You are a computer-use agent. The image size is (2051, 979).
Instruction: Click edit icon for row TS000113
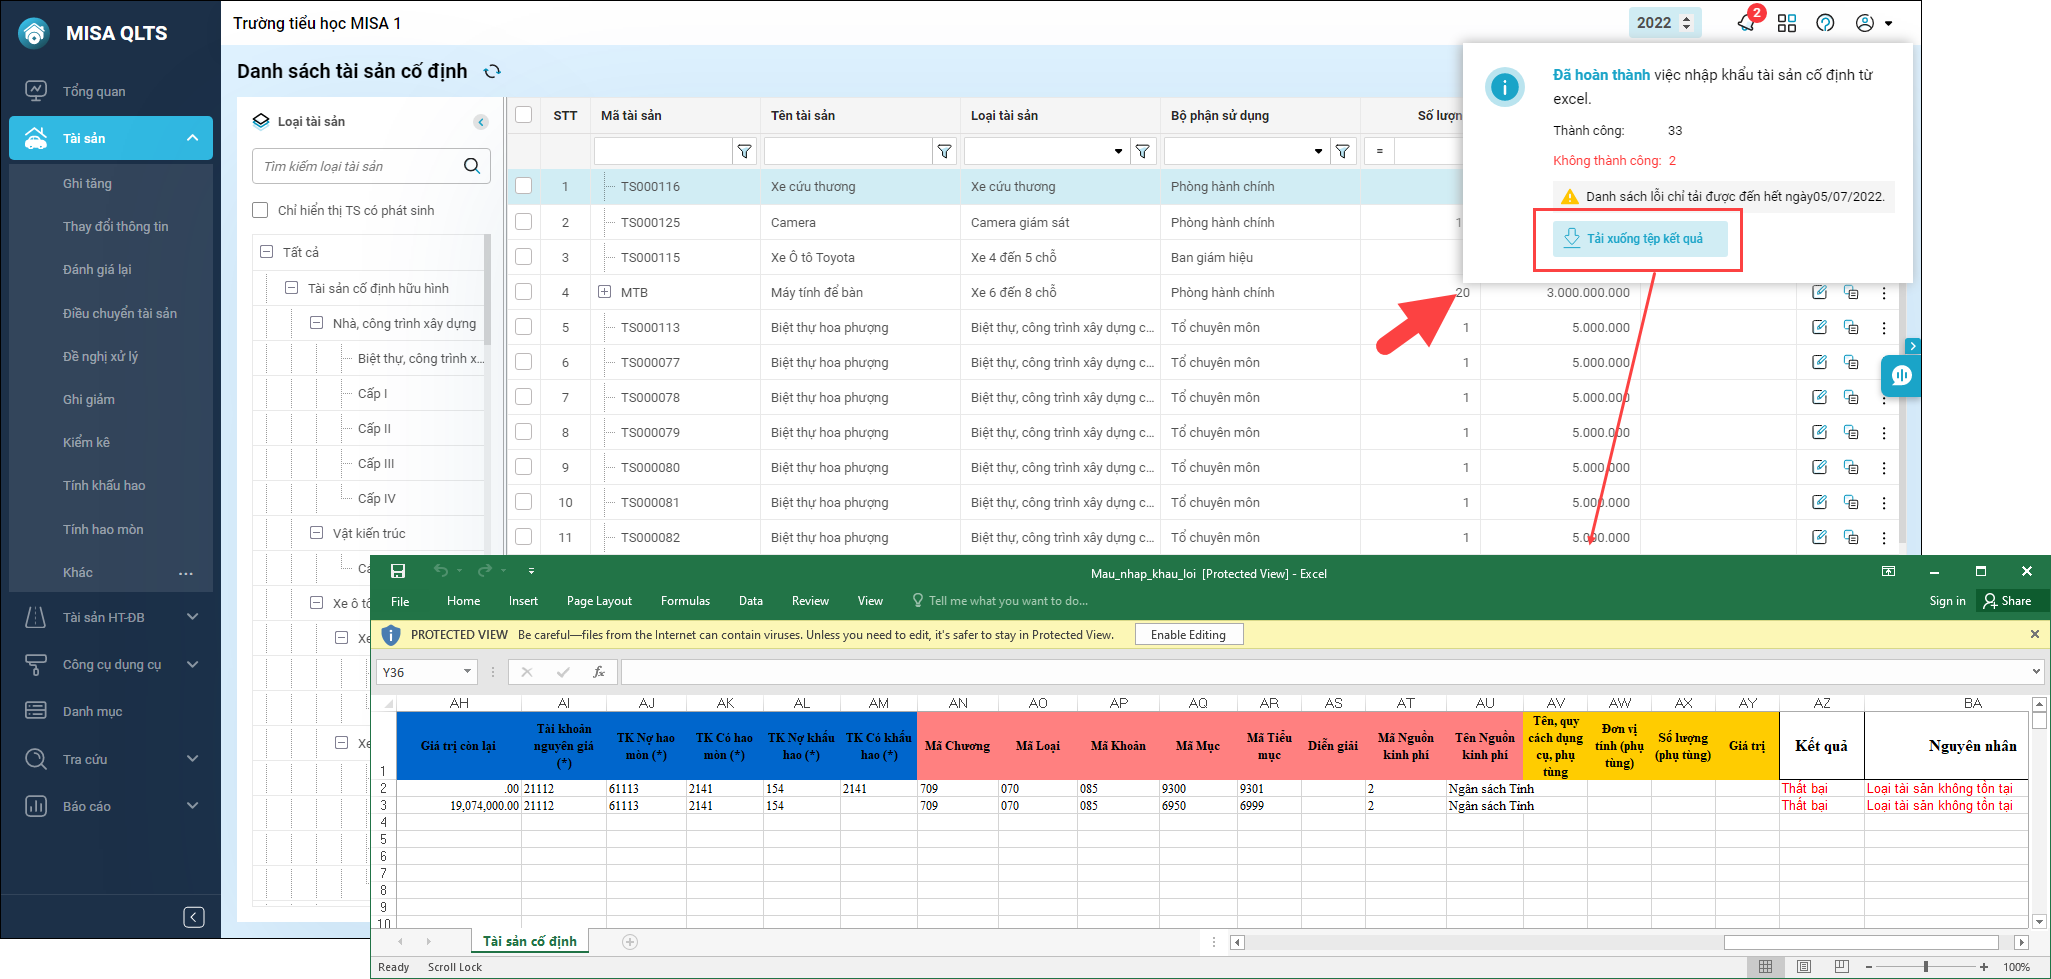click(1819, 327)
